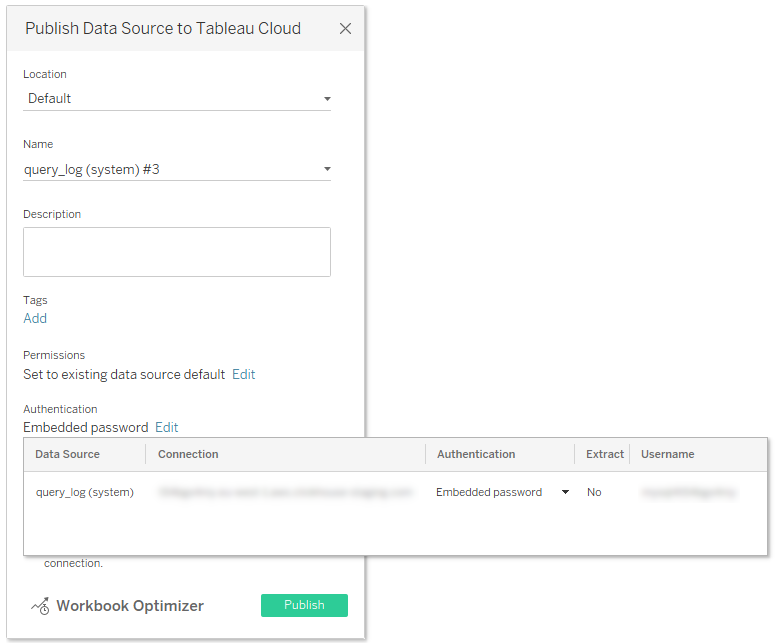Open the Embedded password authentication dropdown in table

[565, 492]
